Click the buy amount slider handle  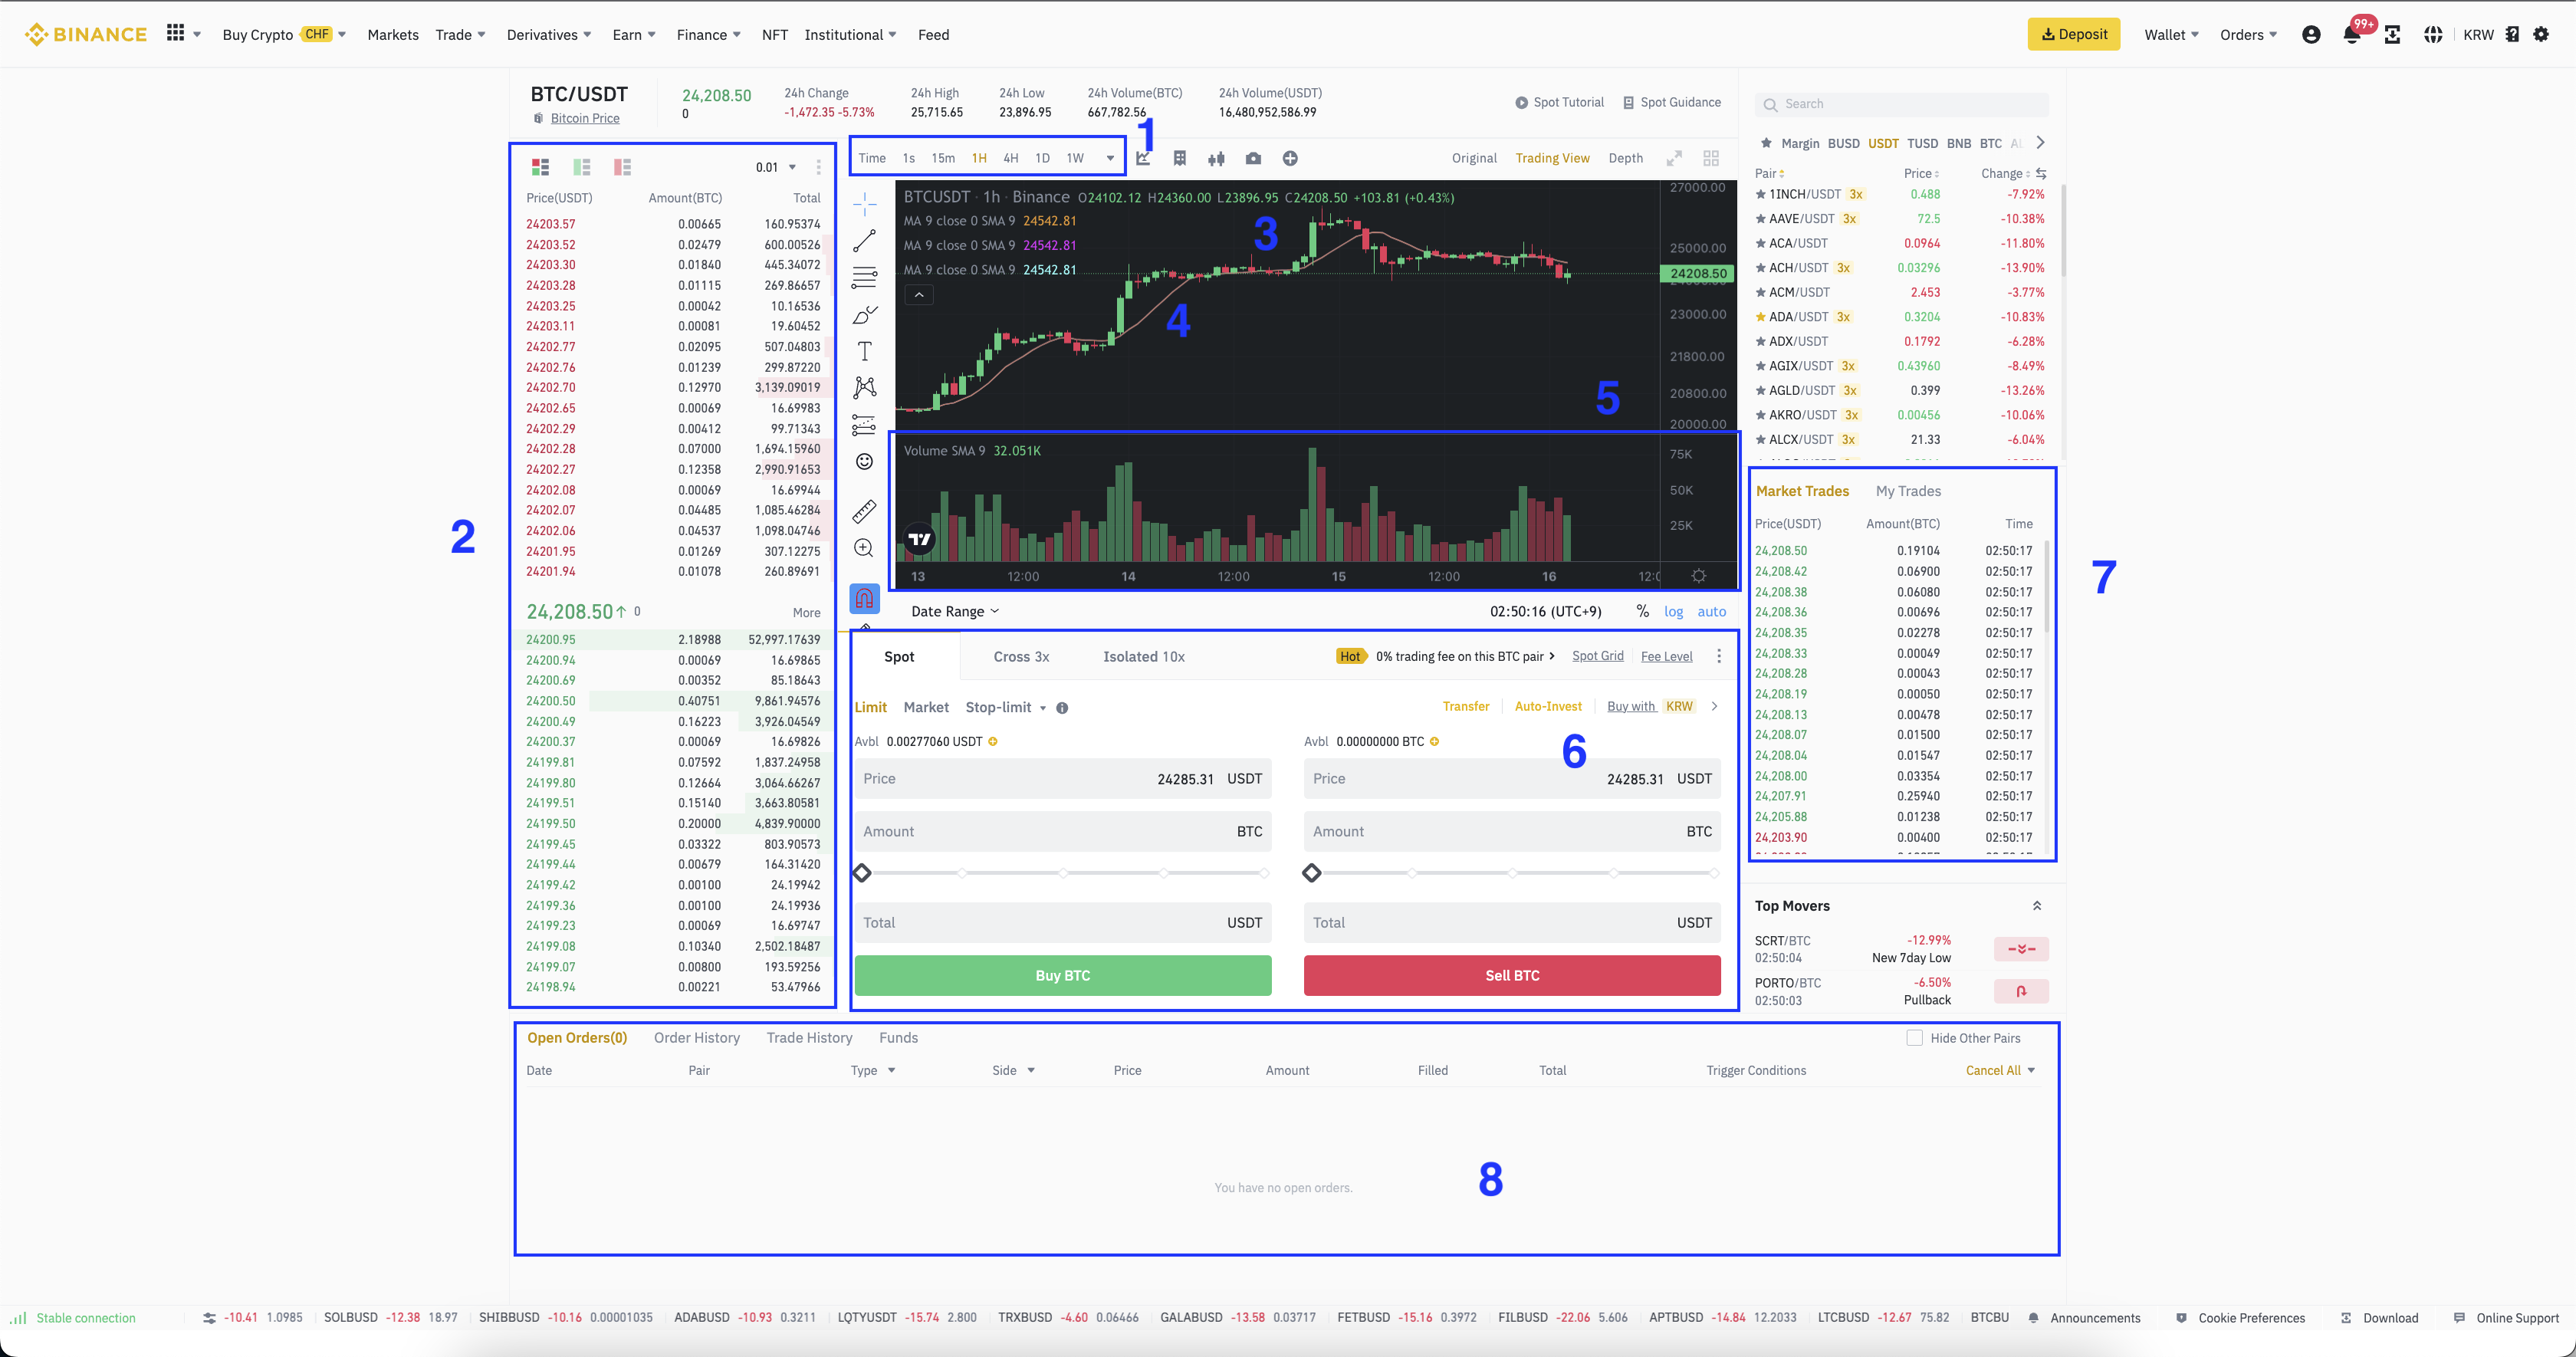[862, 873]
